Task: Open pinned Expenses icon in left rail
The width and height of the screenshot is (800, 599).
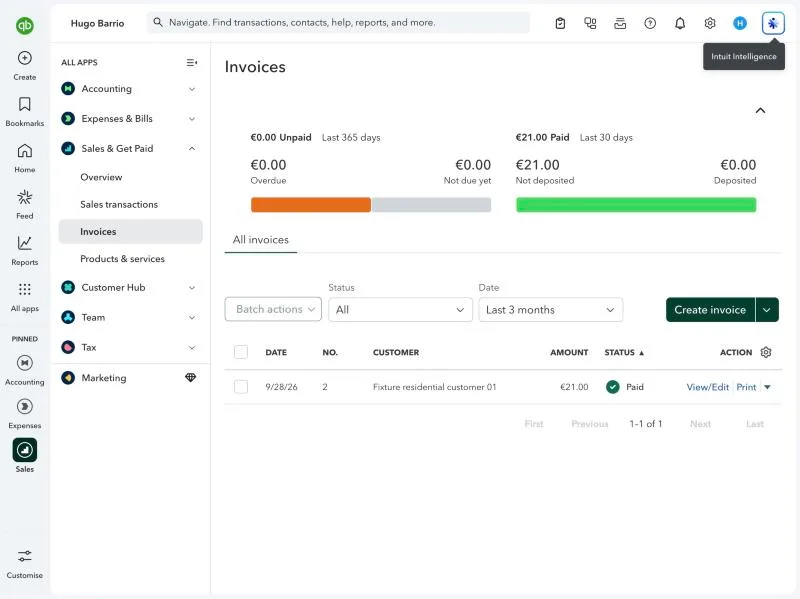Action: 24,407
